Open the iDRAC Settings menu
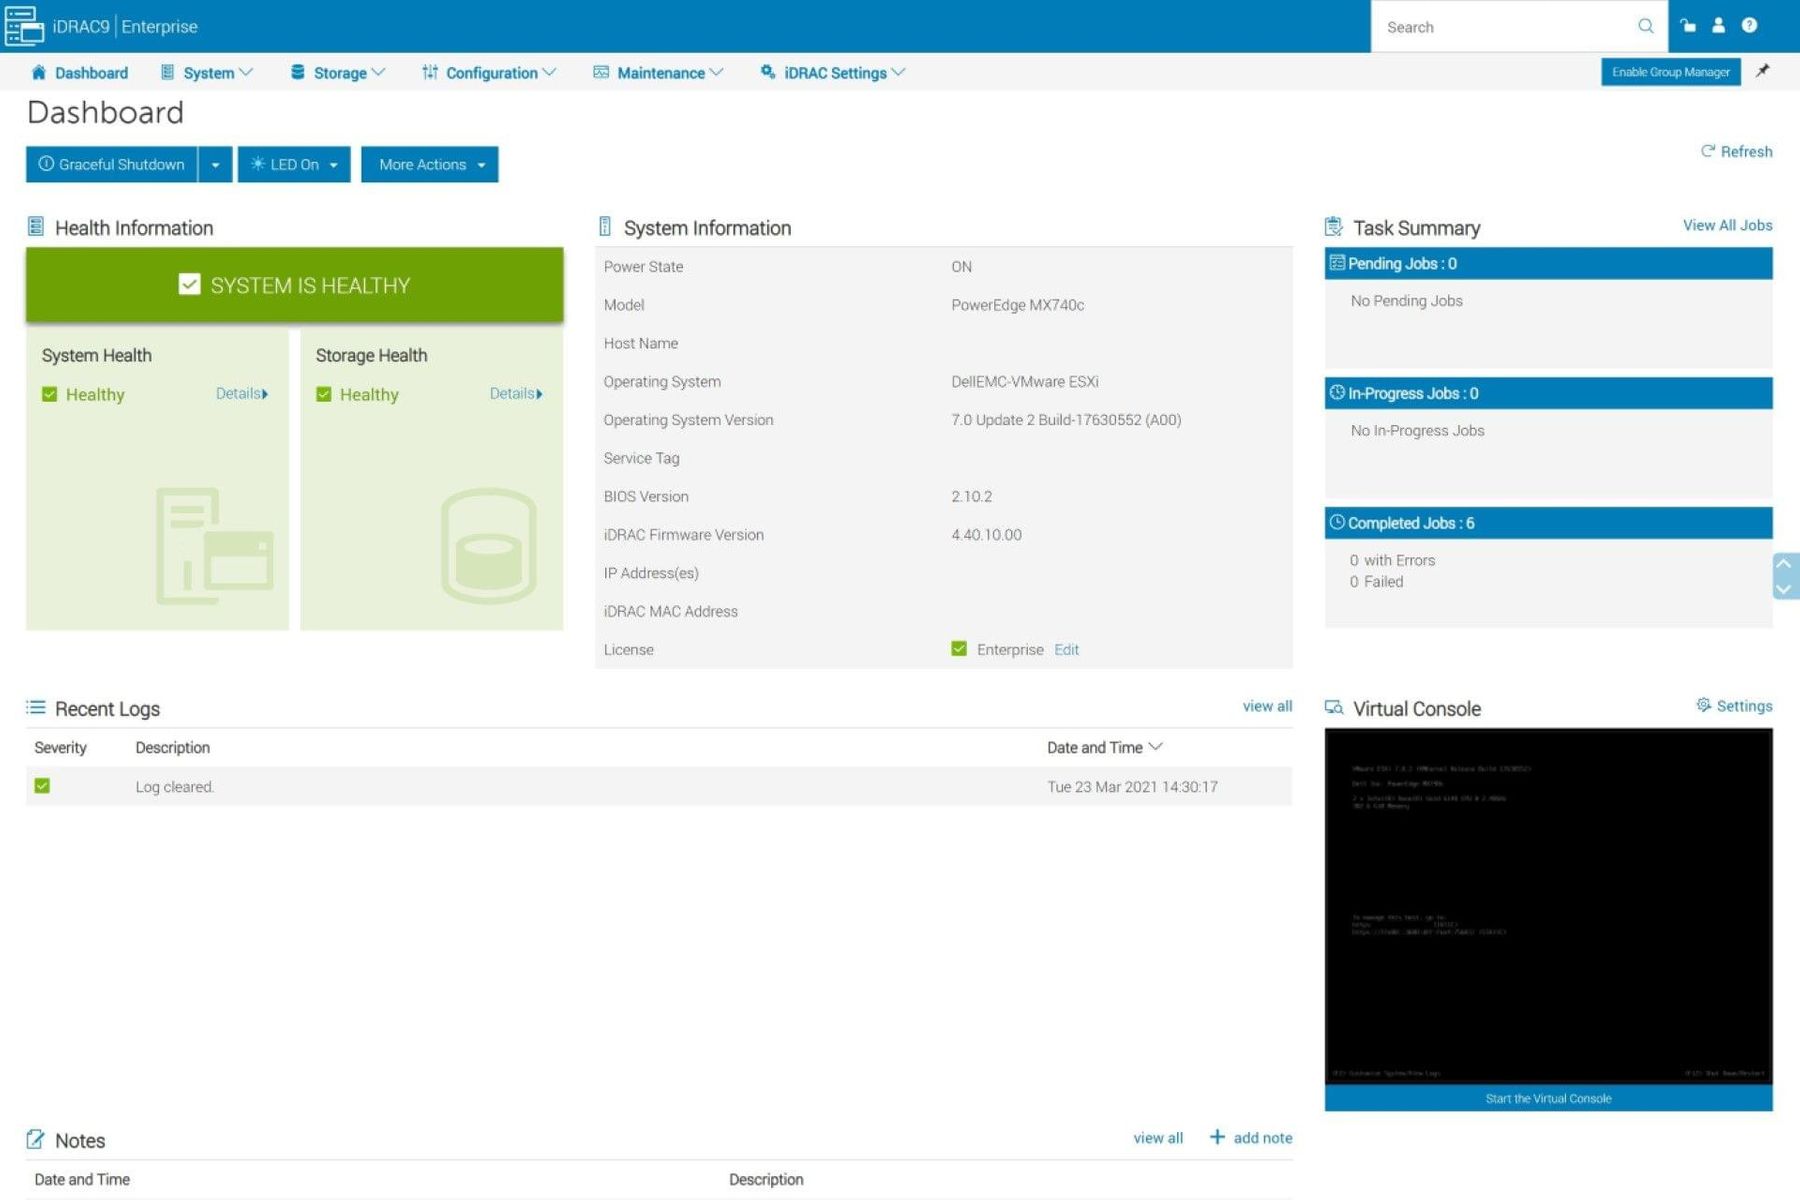 pyautogui.click(x=833, y=72)
